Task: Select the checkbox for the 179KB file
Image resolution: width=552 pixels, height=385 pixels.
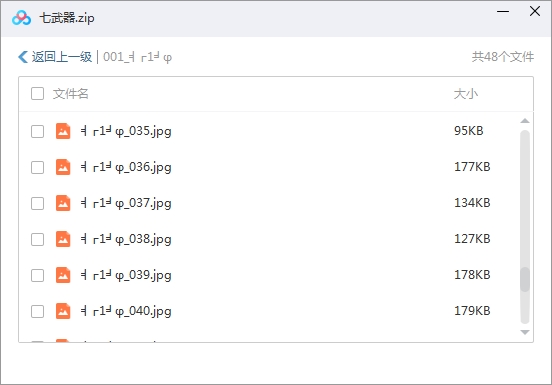Action: tap(37, 311)
